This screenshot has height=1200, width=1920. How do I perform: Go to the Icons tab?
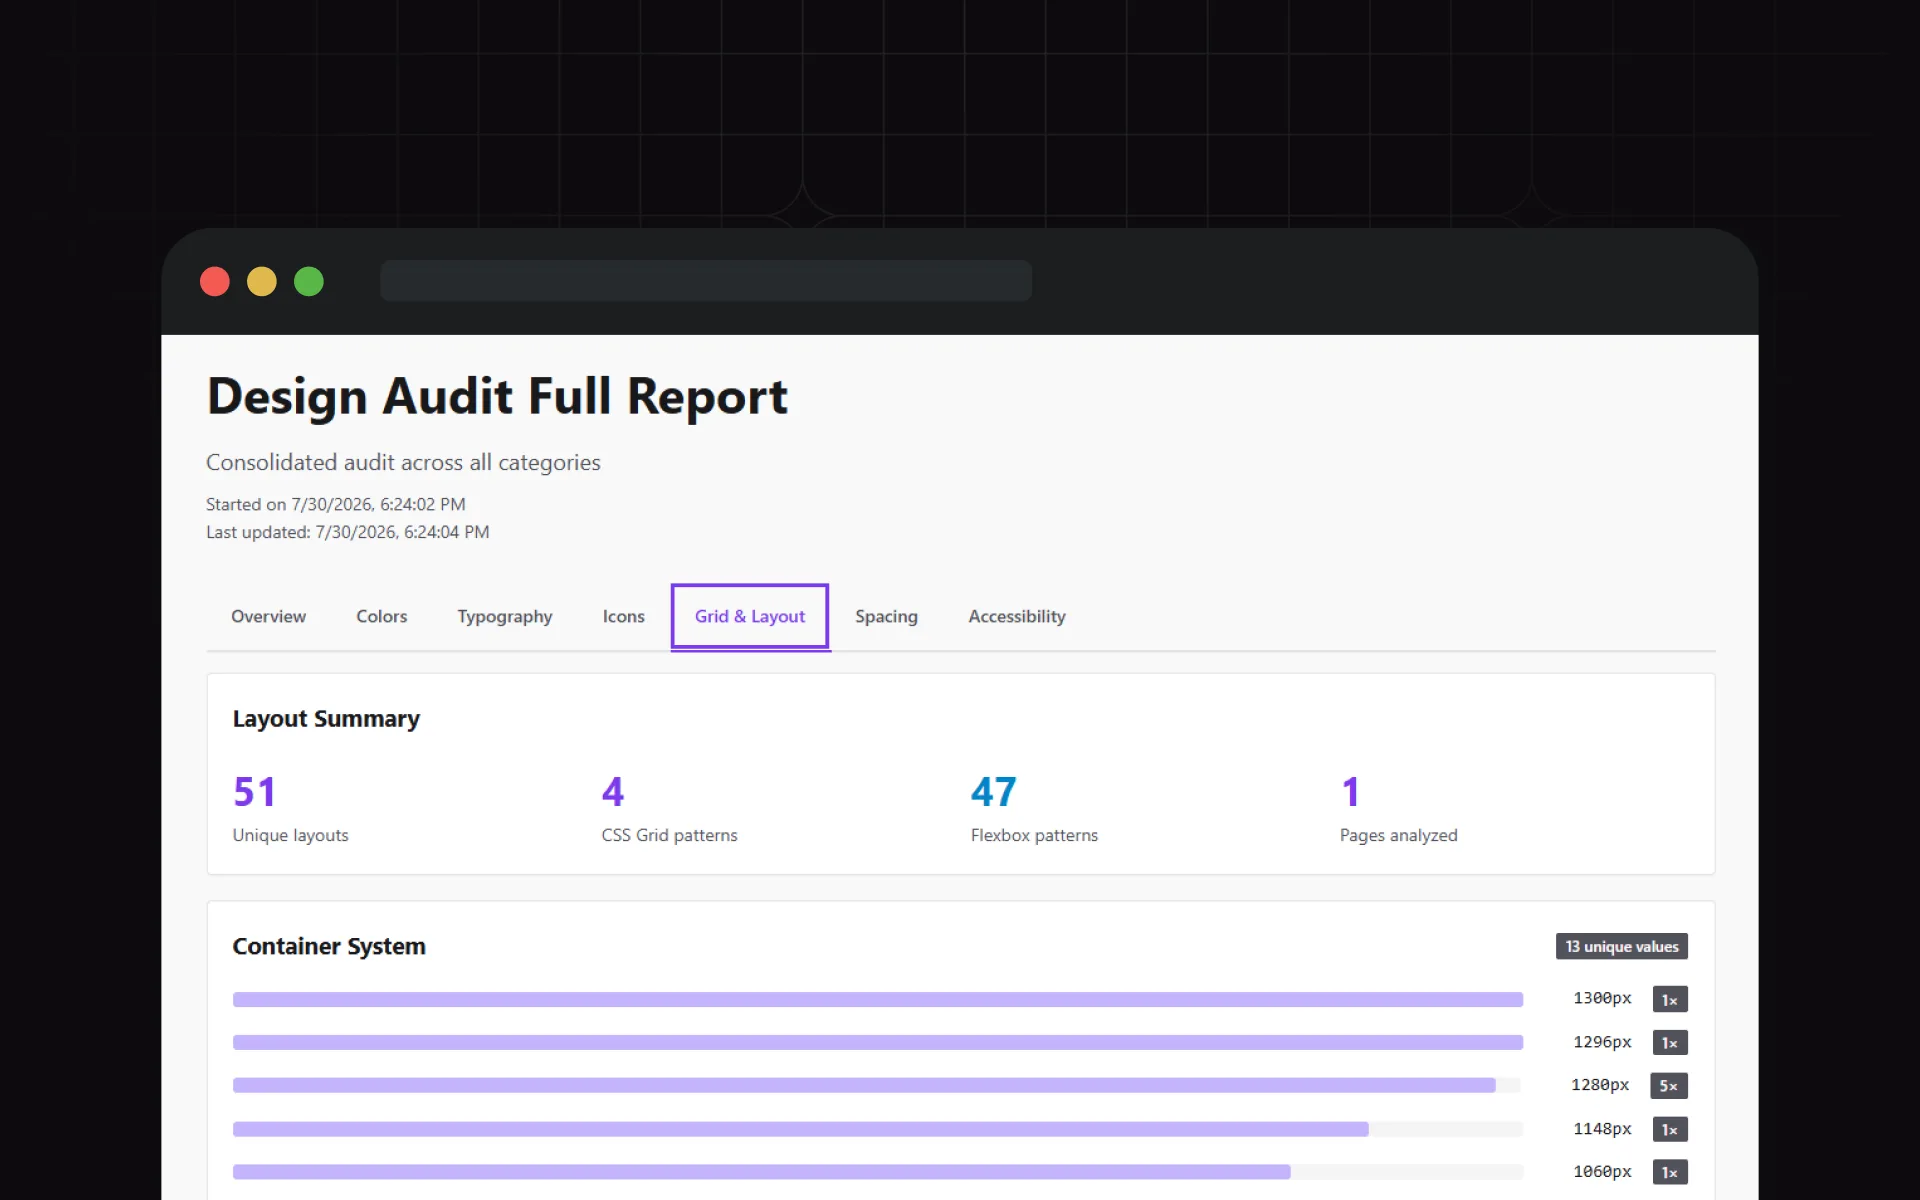623,616
